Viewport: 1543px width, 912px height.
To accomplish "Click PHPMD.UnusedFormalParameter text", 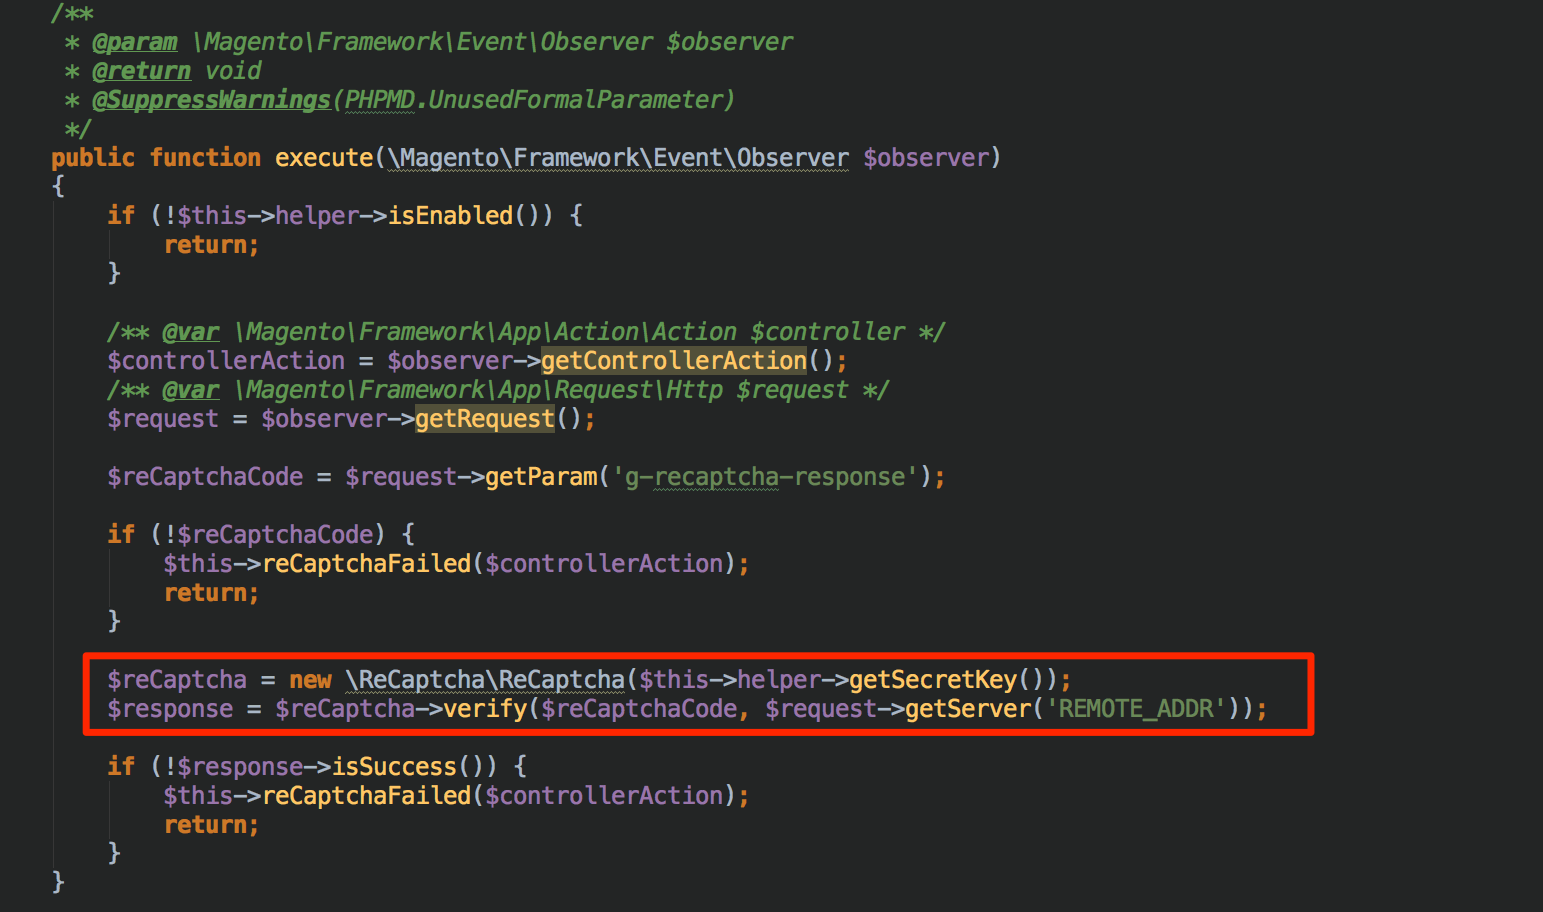I will coord(534,100).
